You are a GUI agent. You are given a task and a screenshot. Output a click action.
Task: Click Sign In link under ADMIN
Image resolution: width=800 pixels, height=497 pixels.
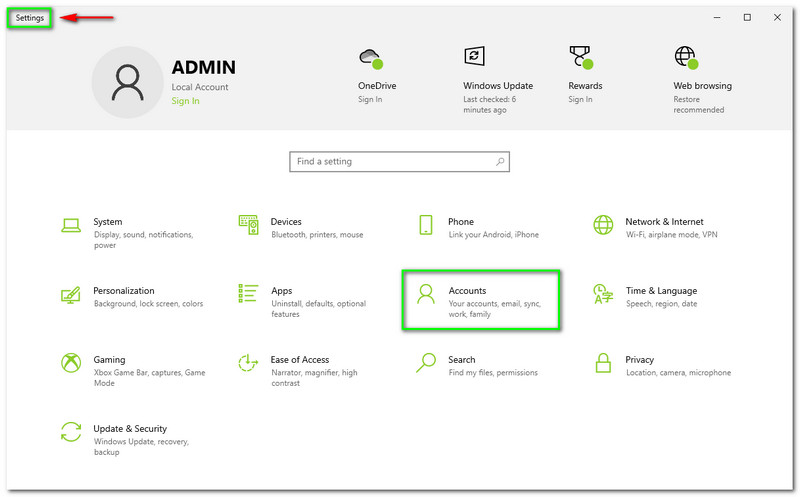[x=185, y=101]
